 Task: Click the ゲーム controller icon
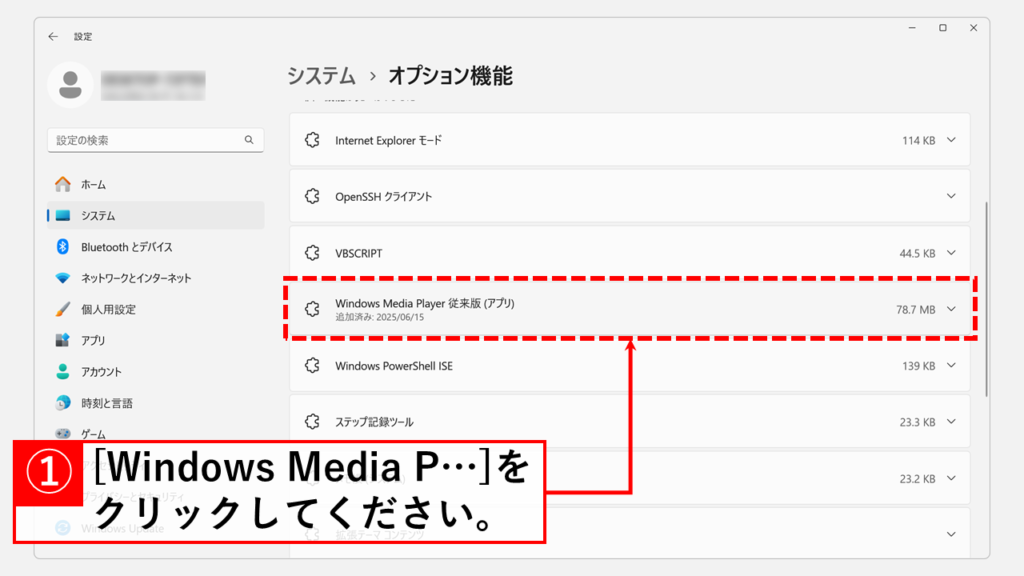pos(63,434)
